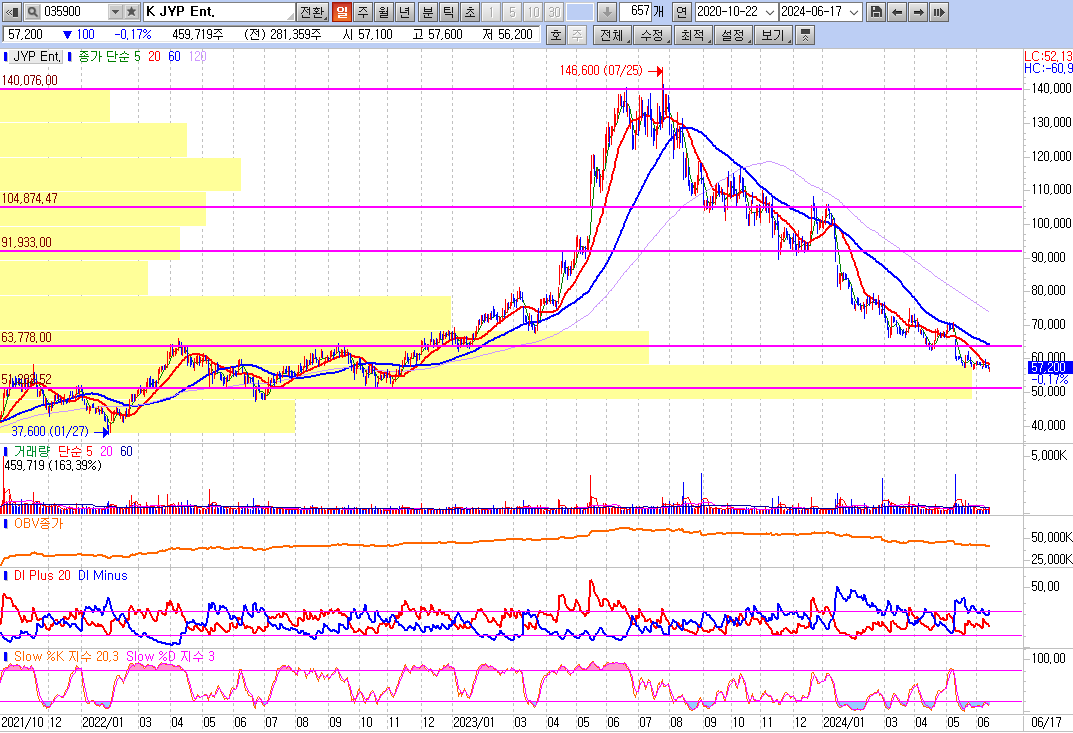Open stock search with the magnifier icon
The width and height of the screenshot is (1073, 733).
32,12
